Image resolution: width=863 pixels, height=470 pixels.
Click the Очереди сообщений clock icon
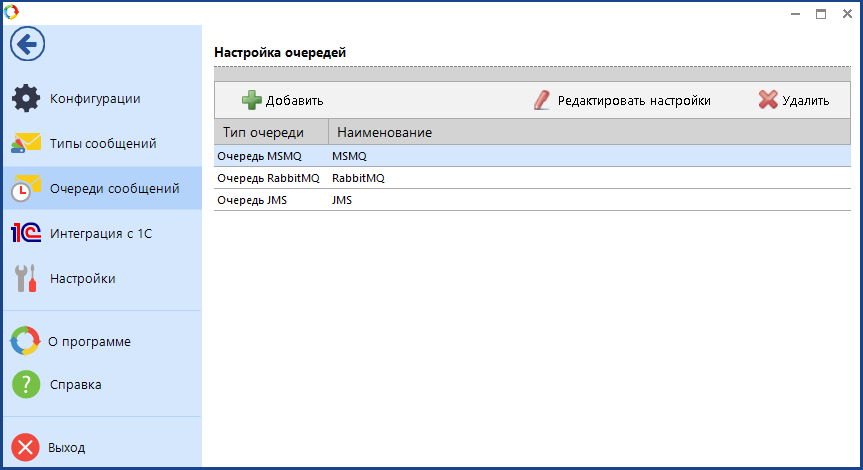[x=26, y=188]
